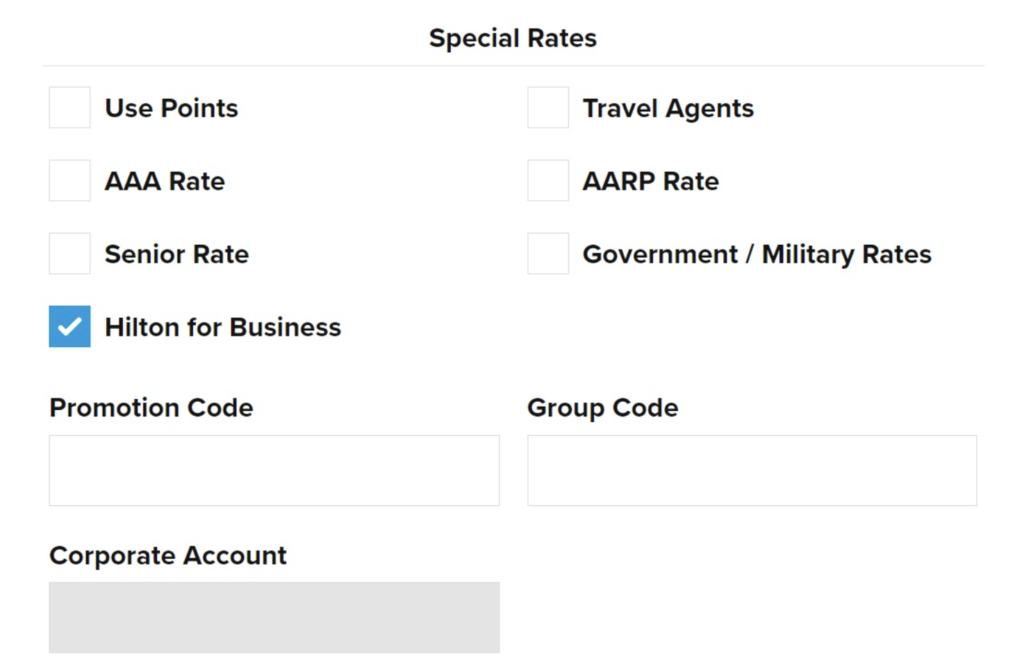Uncheck the Hilton for Business checkbox

point(70,327)
